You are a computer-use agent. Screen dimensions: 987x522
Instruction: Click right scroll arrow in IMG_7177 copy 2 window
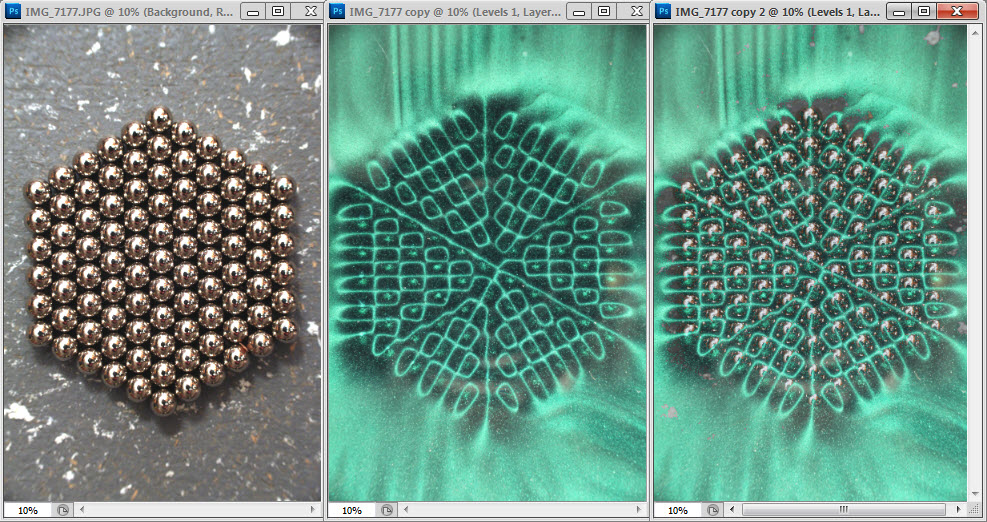(x=959, y=509)
